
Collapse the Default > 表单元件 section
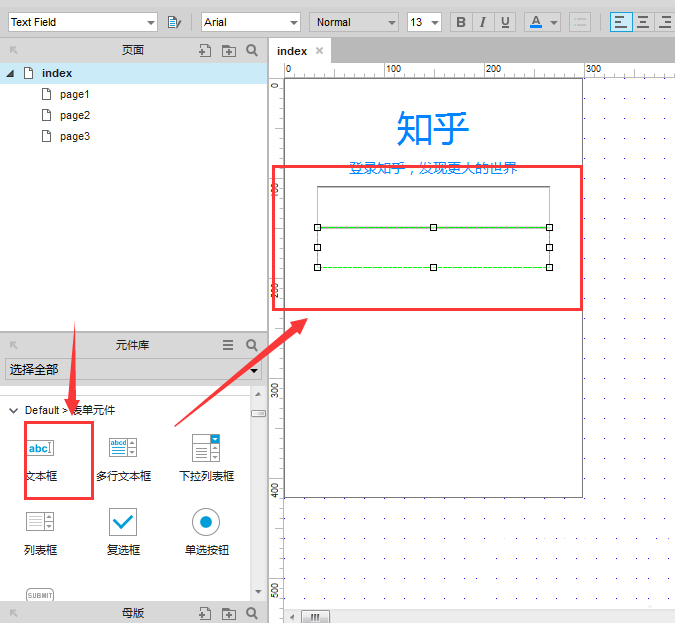coord(14,410)
